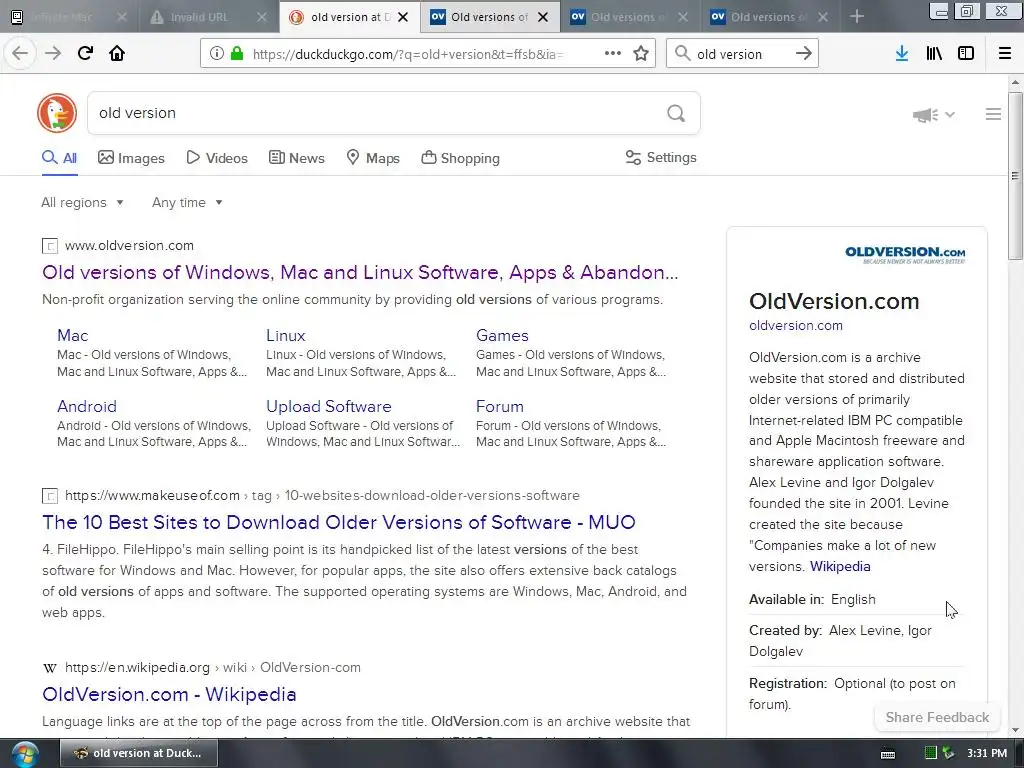1024x768 pixels.
Task: Select the Images search tab
Action: point(131,158)
